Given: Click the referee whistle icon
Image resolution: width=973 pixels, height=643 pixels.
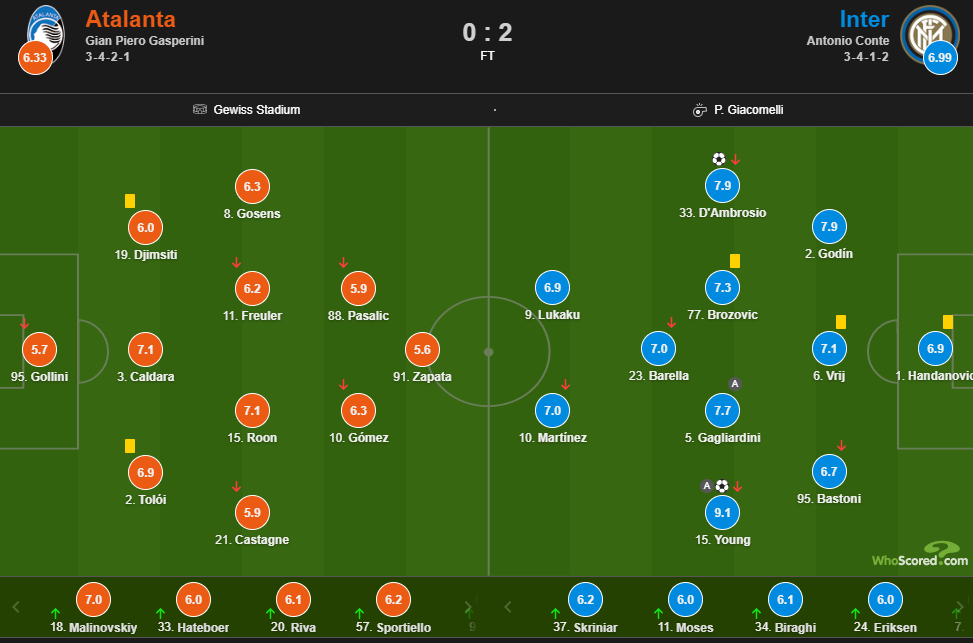Looking at the screenshot, I should coord(700,110).
